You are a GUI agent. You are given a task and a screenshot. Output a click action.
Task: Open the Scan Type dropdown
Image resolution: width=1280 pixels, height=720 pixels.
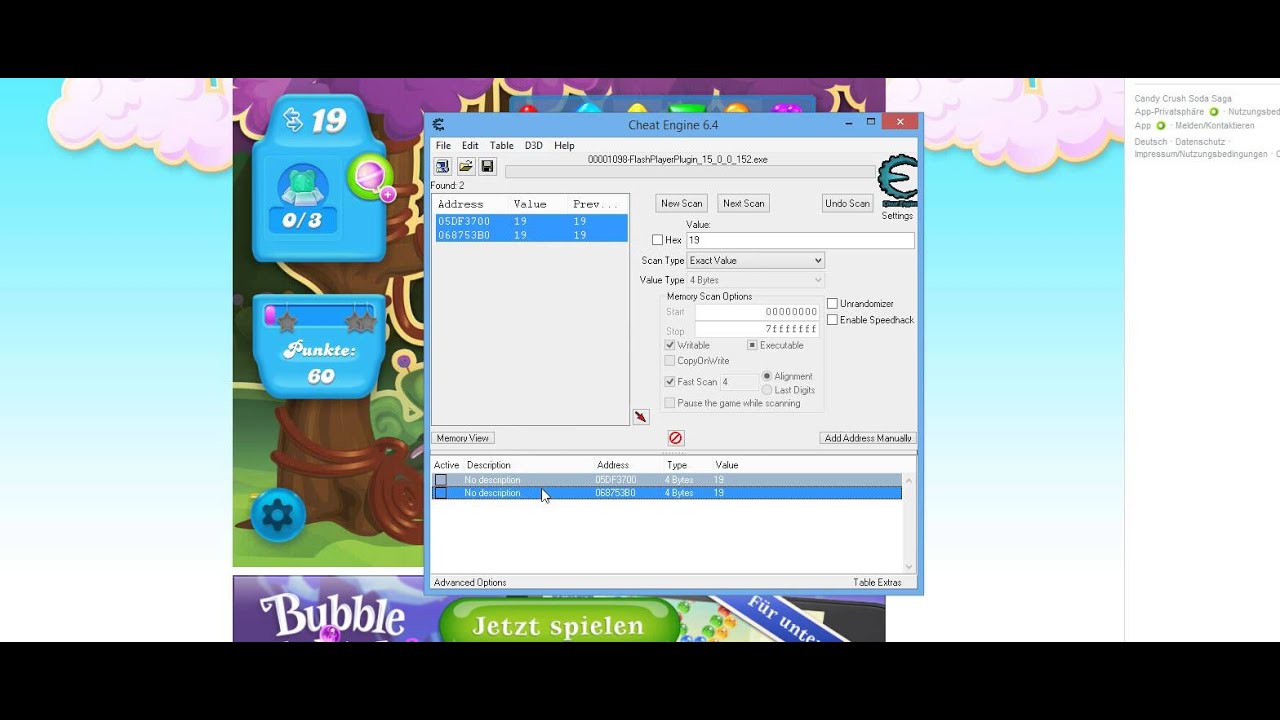coord(755,260)
